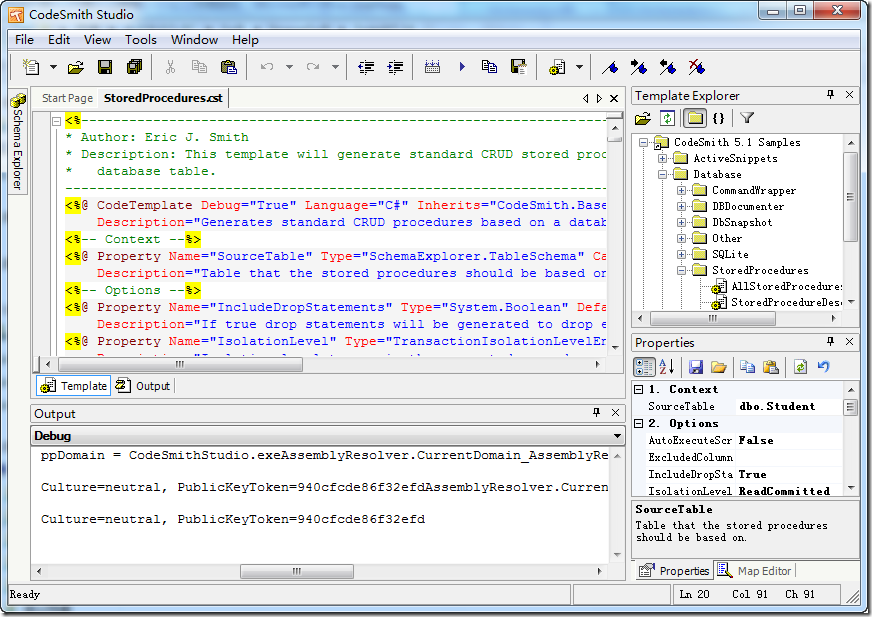Screen dimensions: 872x617
Task: Toggle folder view button in Template Explorer
Action: (694, 119)
